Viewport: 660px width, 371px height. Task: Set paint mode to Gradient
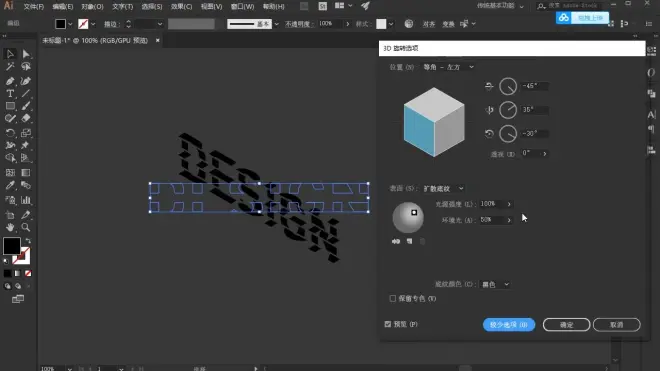[18, 274]
